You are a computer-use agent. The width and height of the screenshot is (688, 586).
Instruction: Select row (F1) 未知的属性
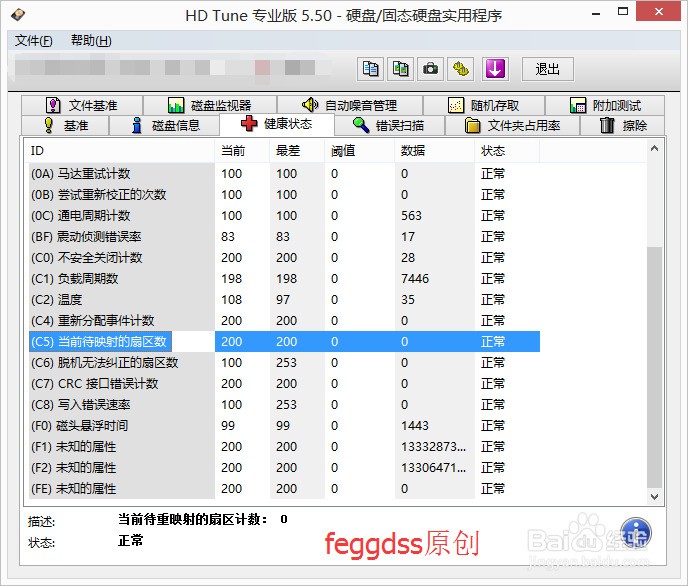tap(284, 447)
